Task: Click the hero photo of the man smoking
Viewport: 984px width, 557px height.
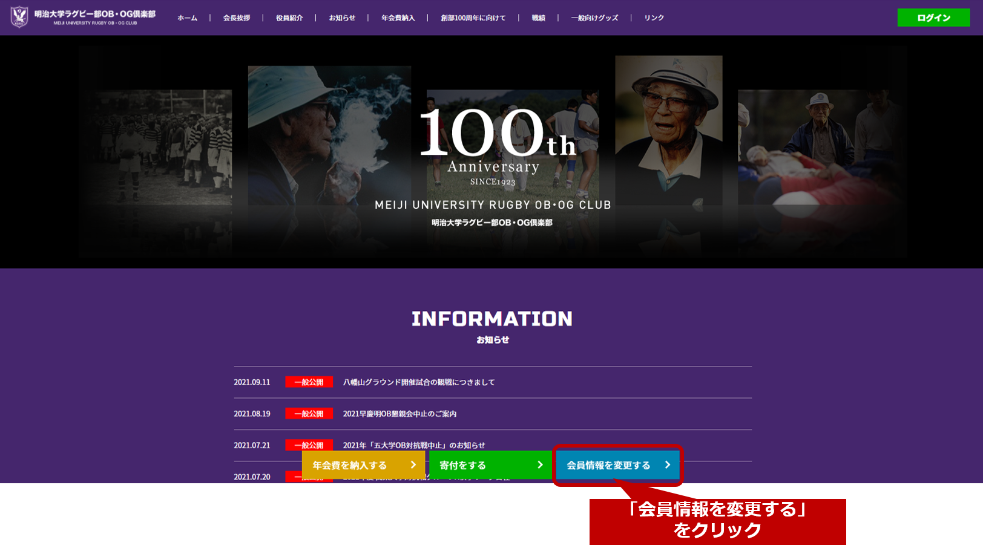Action: (x=329, y=136)
